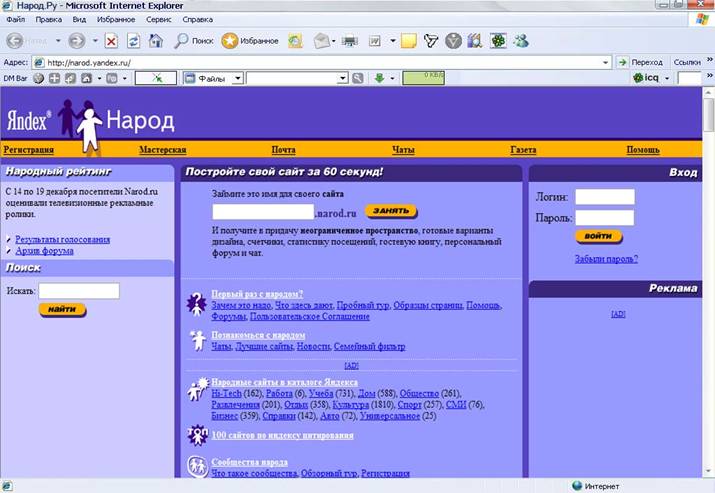Go to Регистрация in orange nav bar

pos(28,150)
